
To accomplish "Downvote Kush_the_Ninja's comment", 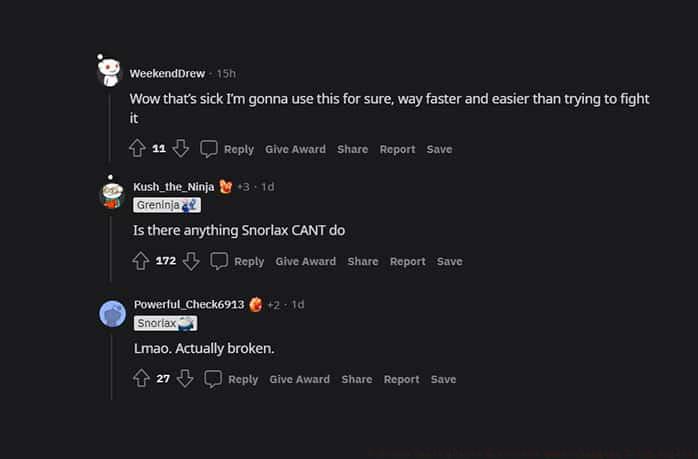I will (191, 261).
